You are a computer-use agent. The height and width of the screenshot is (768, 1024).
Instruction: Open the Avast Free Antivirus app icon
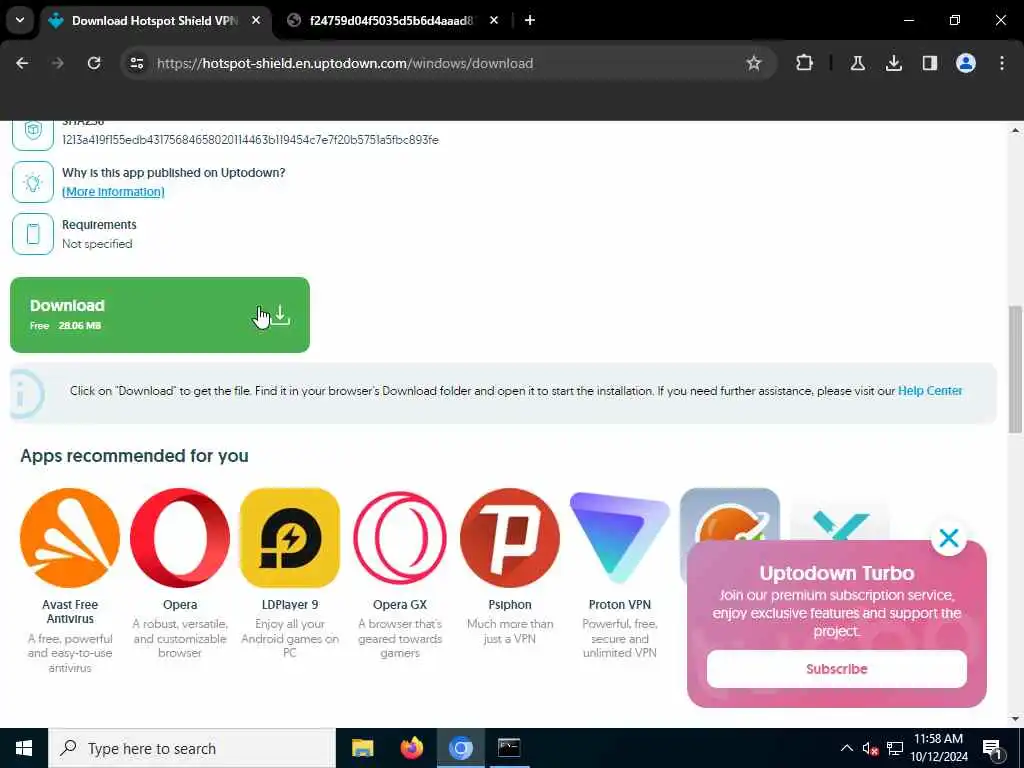coord(70,538)
